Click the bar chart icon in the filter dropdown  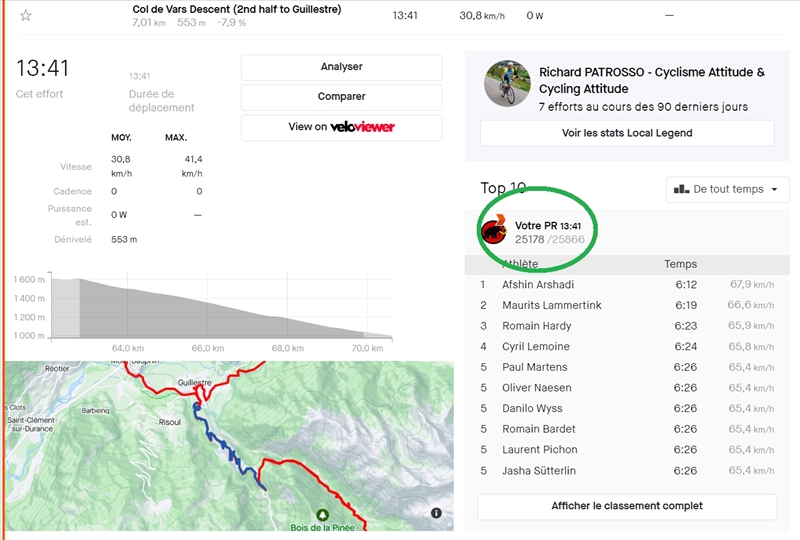pyautogui.click(x=681, y=189)
